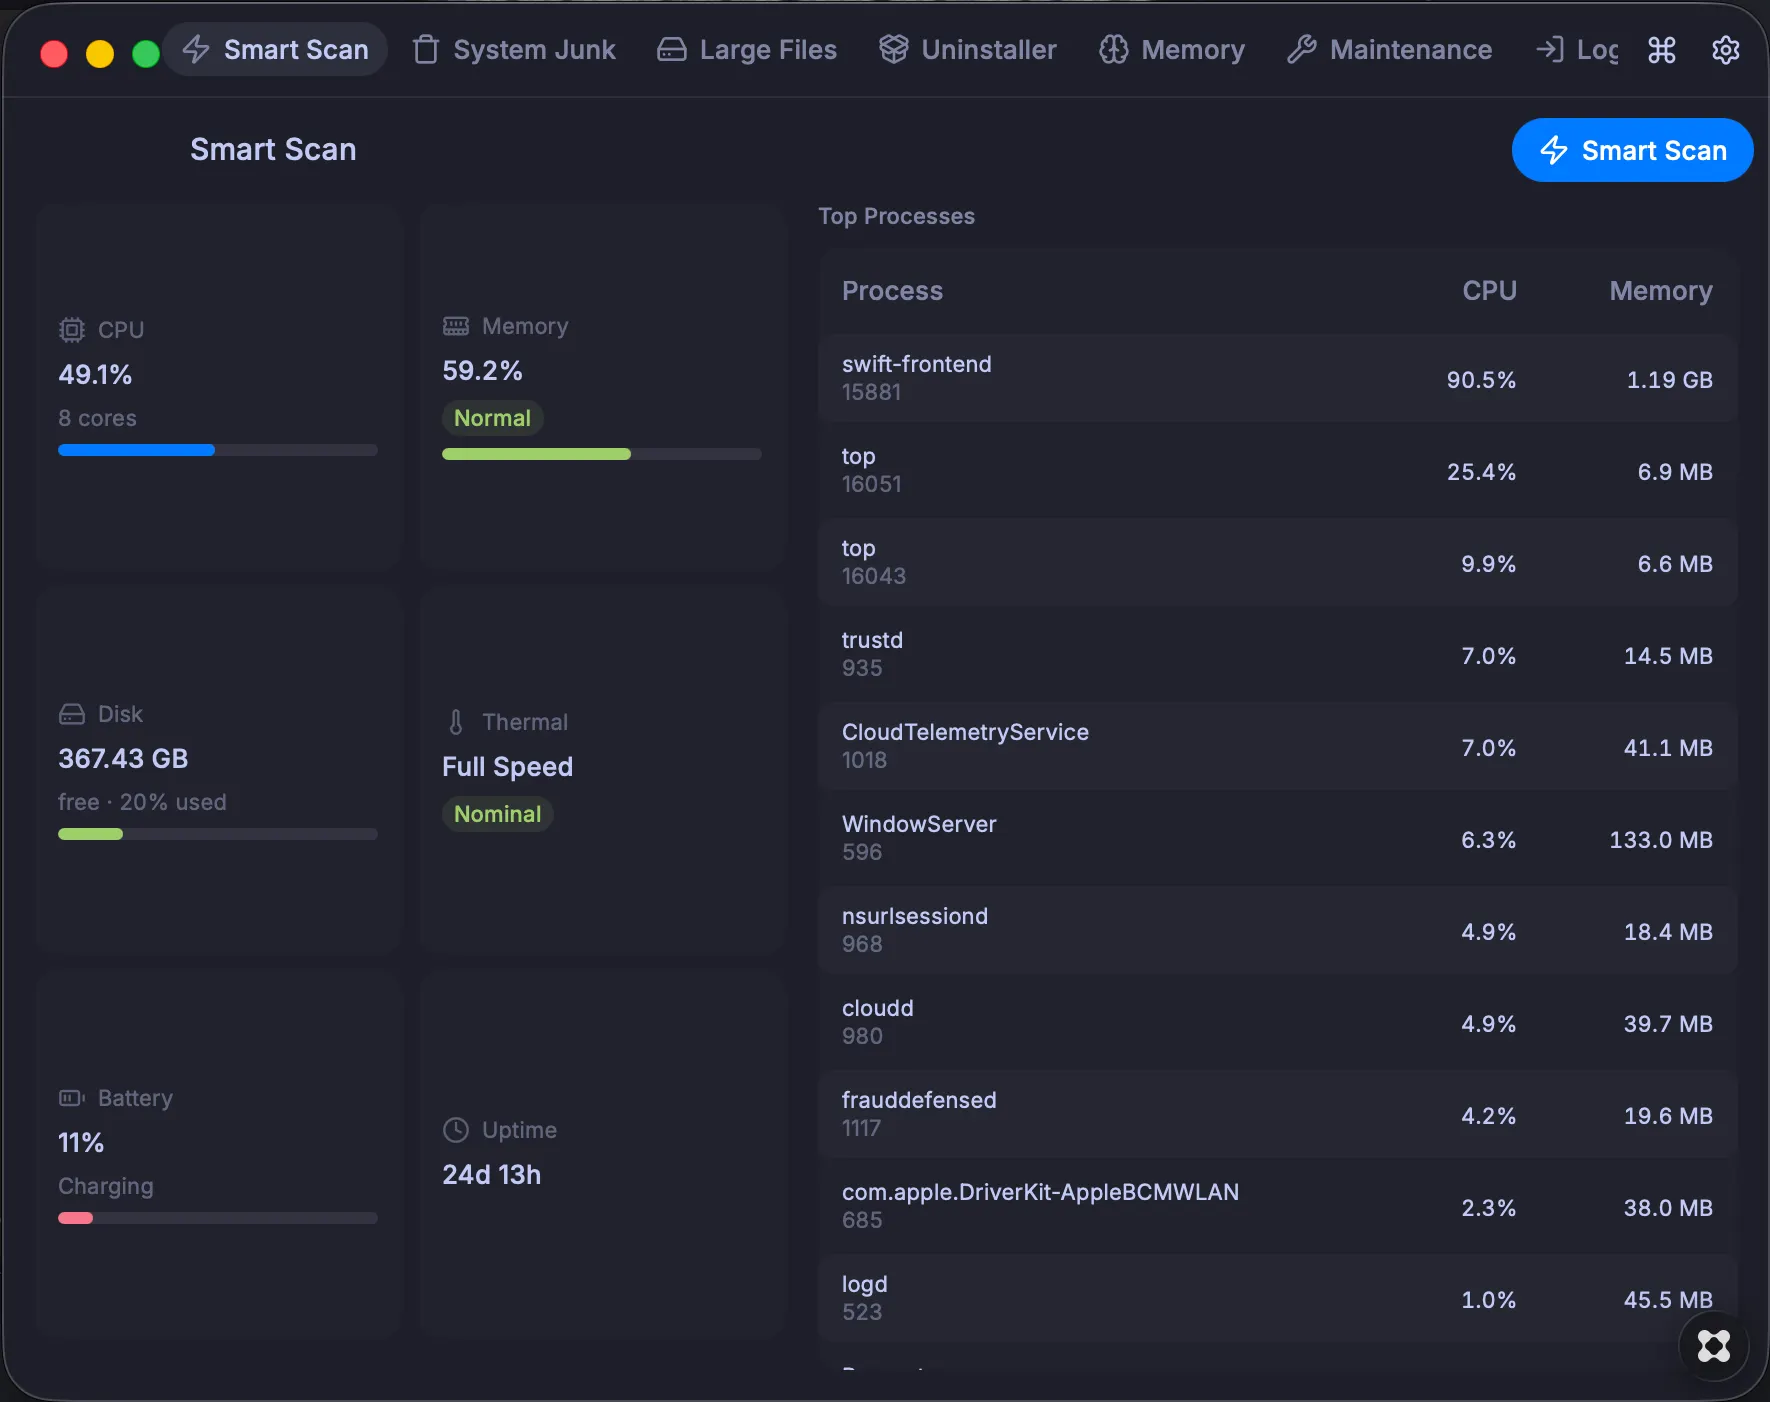Viewport: 1770px width, 1402px height.
Task: Click the wrench icon beside Maintenance
Action: point(1301,49)
